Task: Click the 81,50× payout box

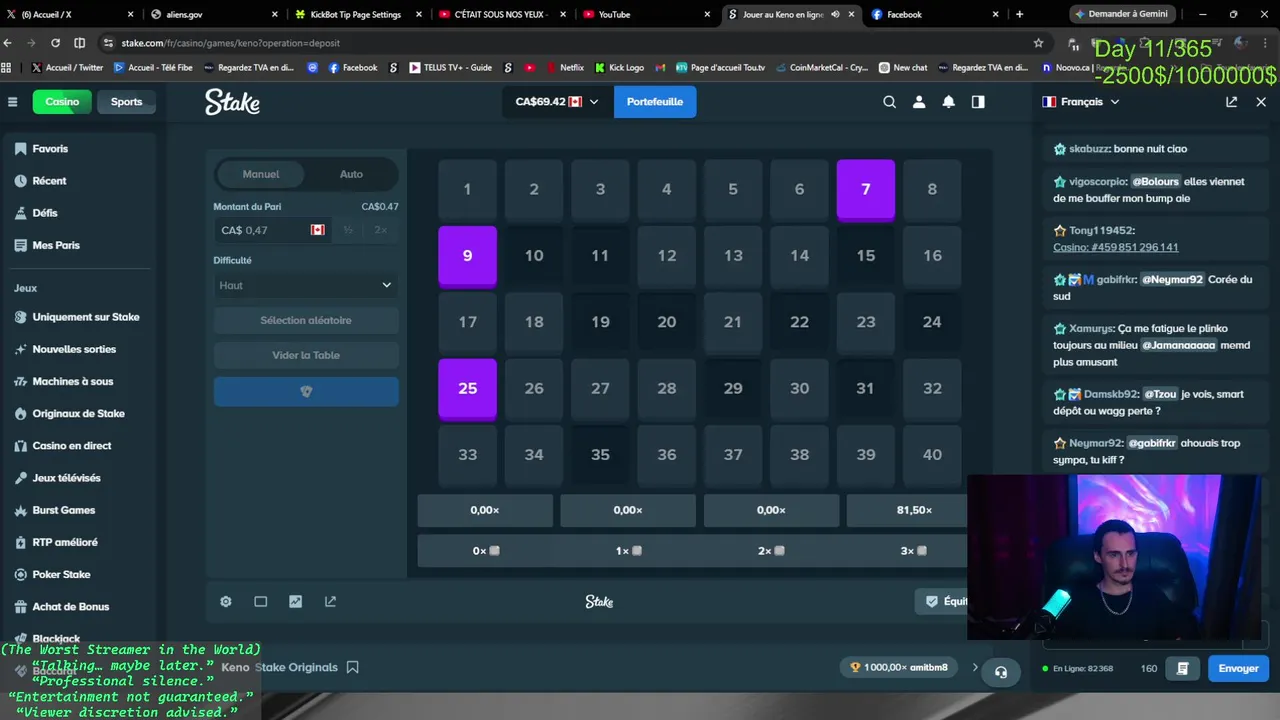Action: [x=914, y=510]
